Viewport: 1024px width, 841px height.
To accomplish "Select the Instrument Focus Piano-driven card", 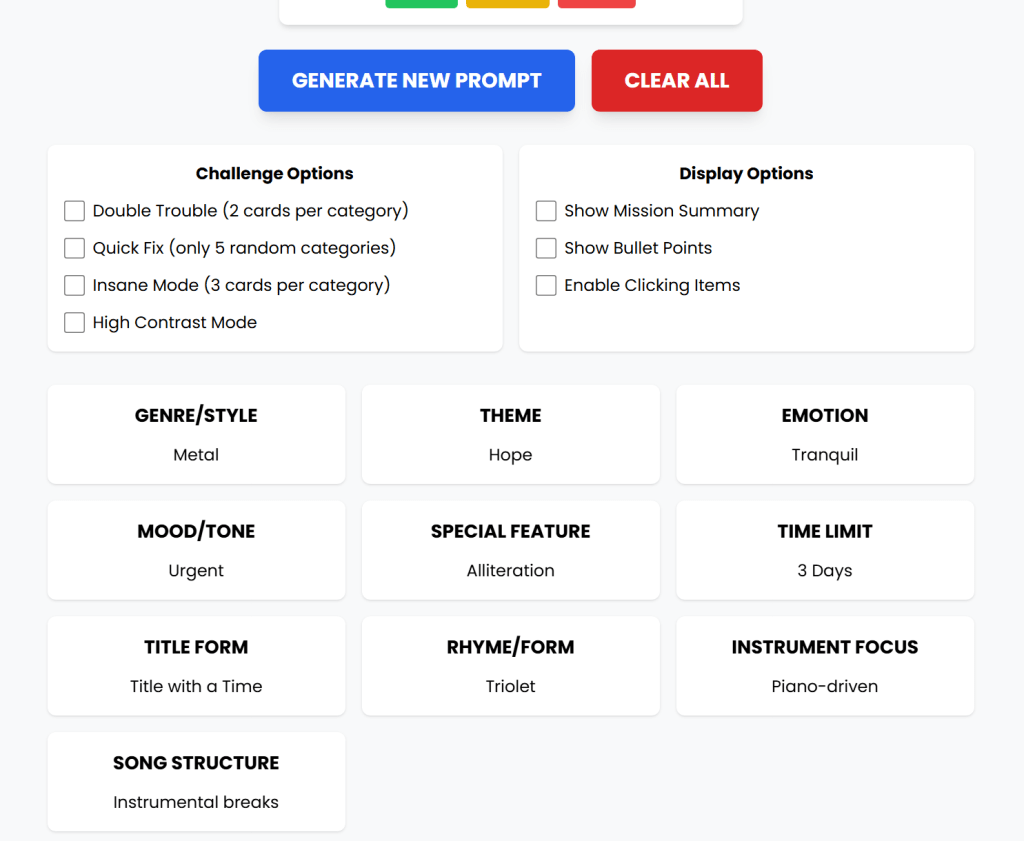I will pyautogui.click(x=825, y=666).
